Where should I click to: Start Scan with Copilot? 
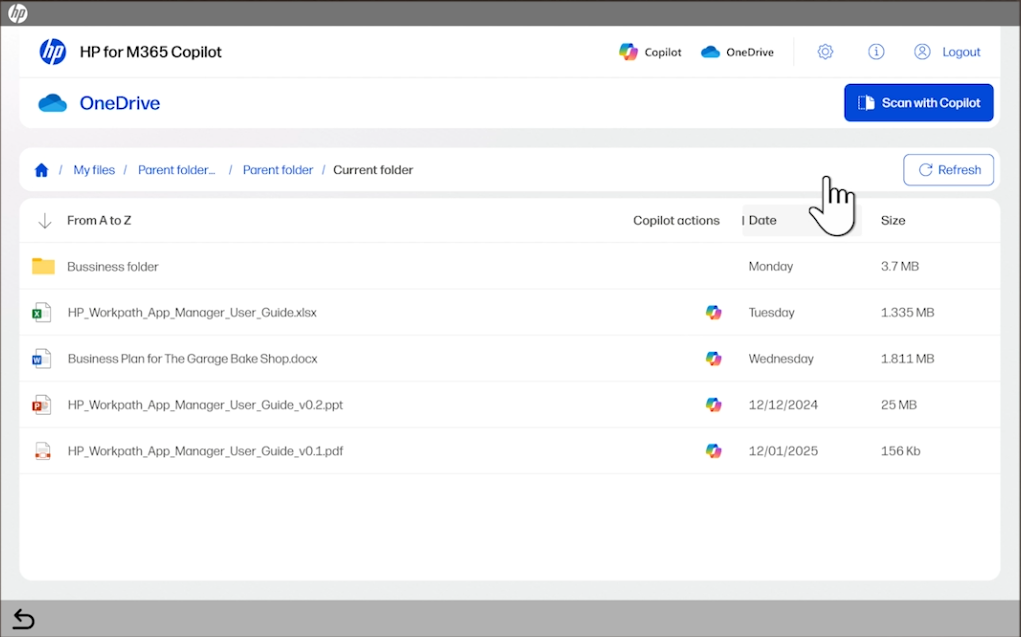(x=919, y=103)
